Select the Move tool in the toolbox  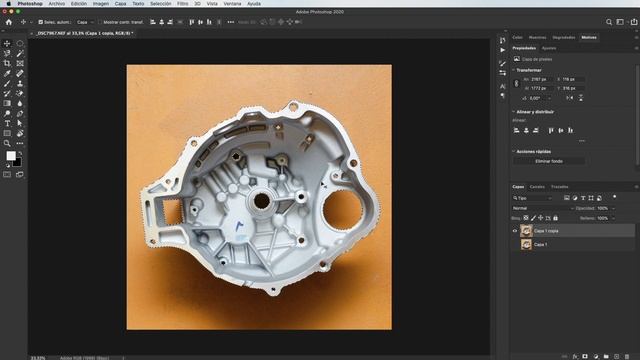coord(7,43)
